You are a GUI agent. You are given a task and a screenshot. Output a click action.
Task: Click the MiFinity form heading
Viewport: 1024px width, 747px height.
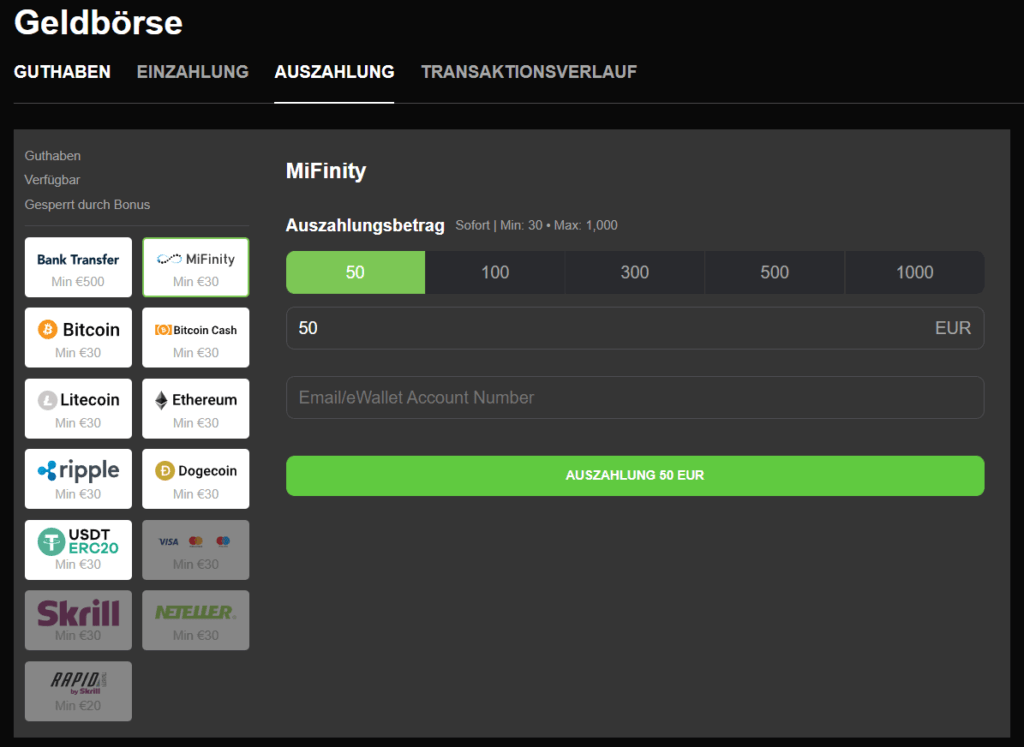[326, 171]
